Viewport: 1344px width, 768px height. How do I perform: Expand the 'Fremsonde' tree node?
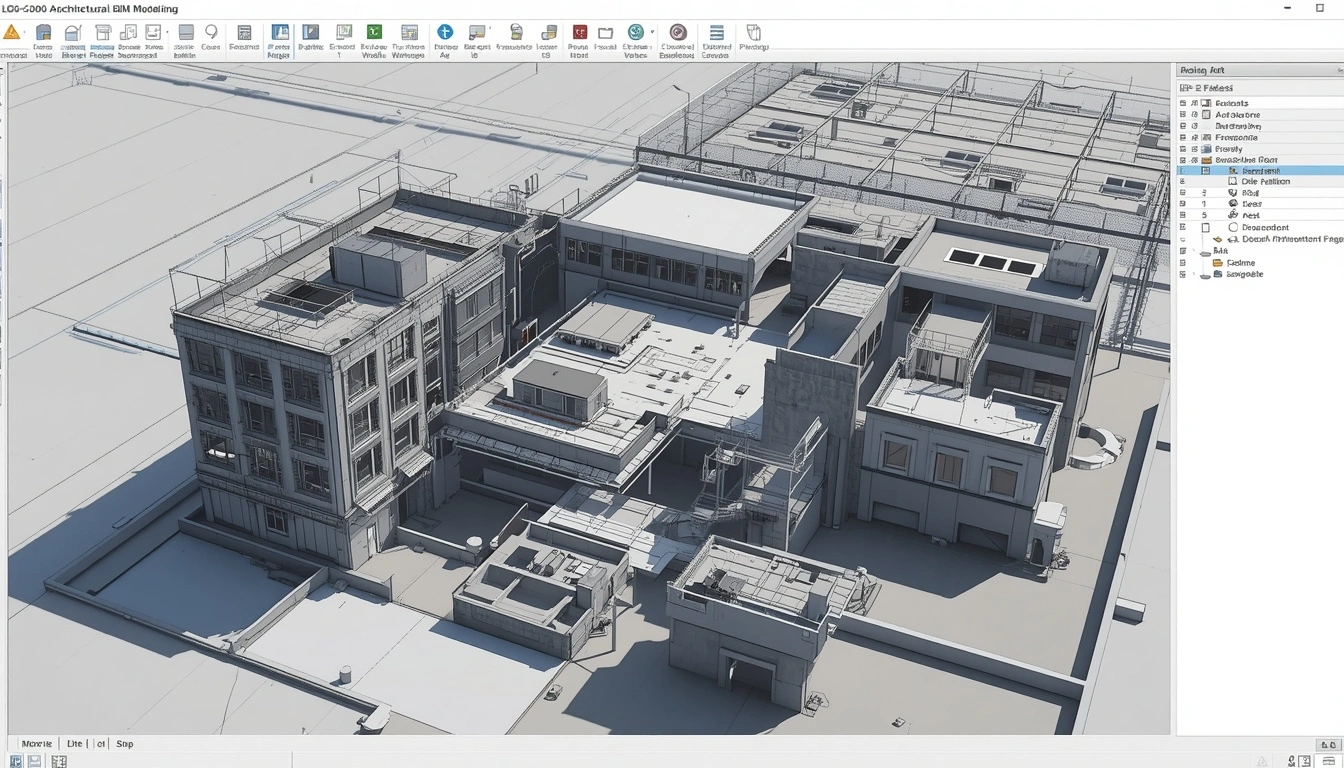(1183, 138)
